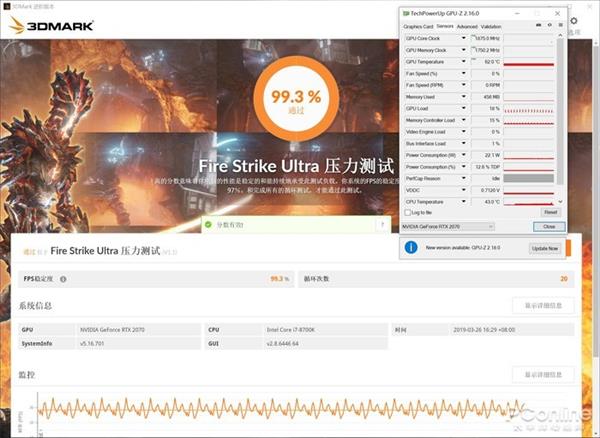Image resolution: width=600 pixels, height=438 pixels.
Task: Open Memory Used sensor dropdown
Action: pyautogui.click(x=463, y=97)
